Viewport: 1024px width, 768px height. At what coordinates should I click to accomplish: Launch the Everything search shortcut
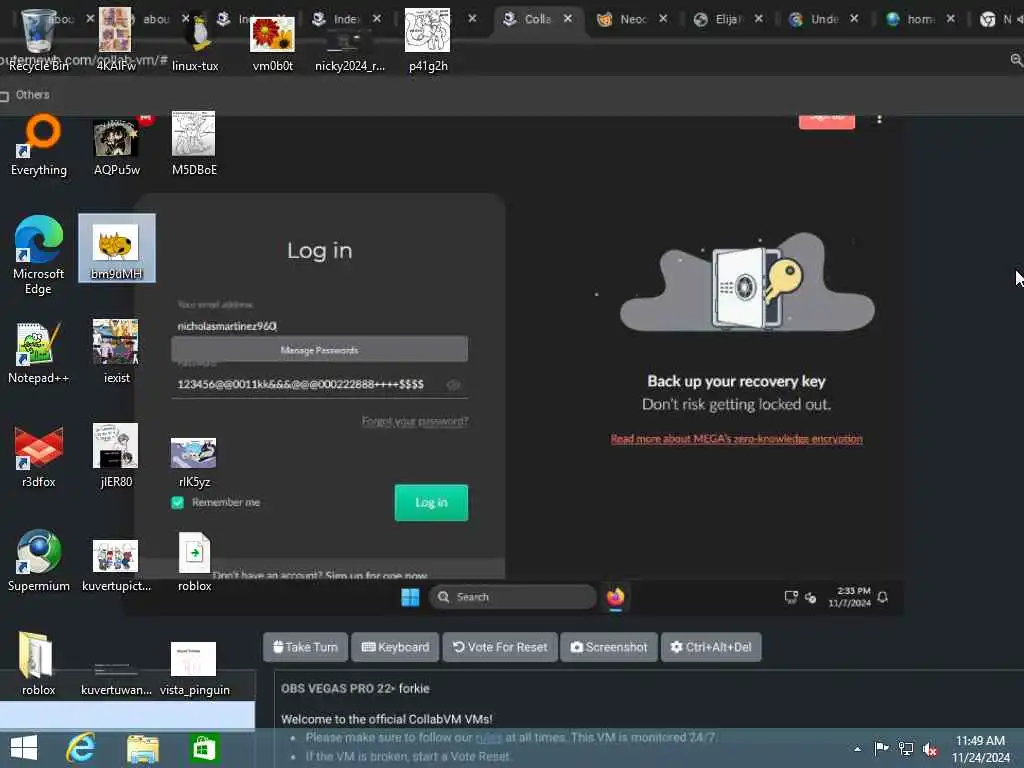coord(39,146)
